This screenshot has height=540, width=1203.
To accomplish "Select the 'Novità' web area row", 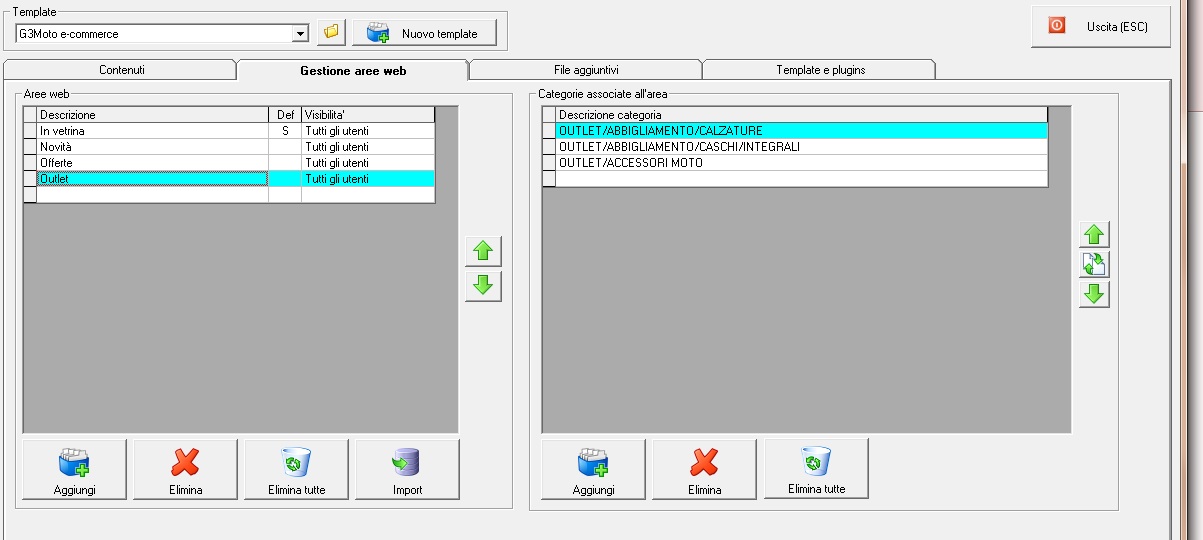I will (229, 147).
